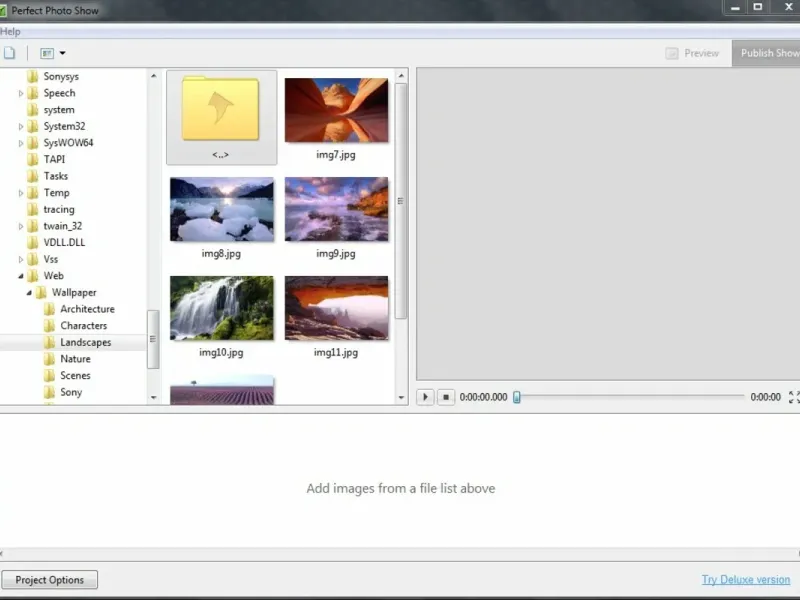This screenshot has height=600, width=800.
Task: Collapse the Web folder
Action: tap(21, 276)
